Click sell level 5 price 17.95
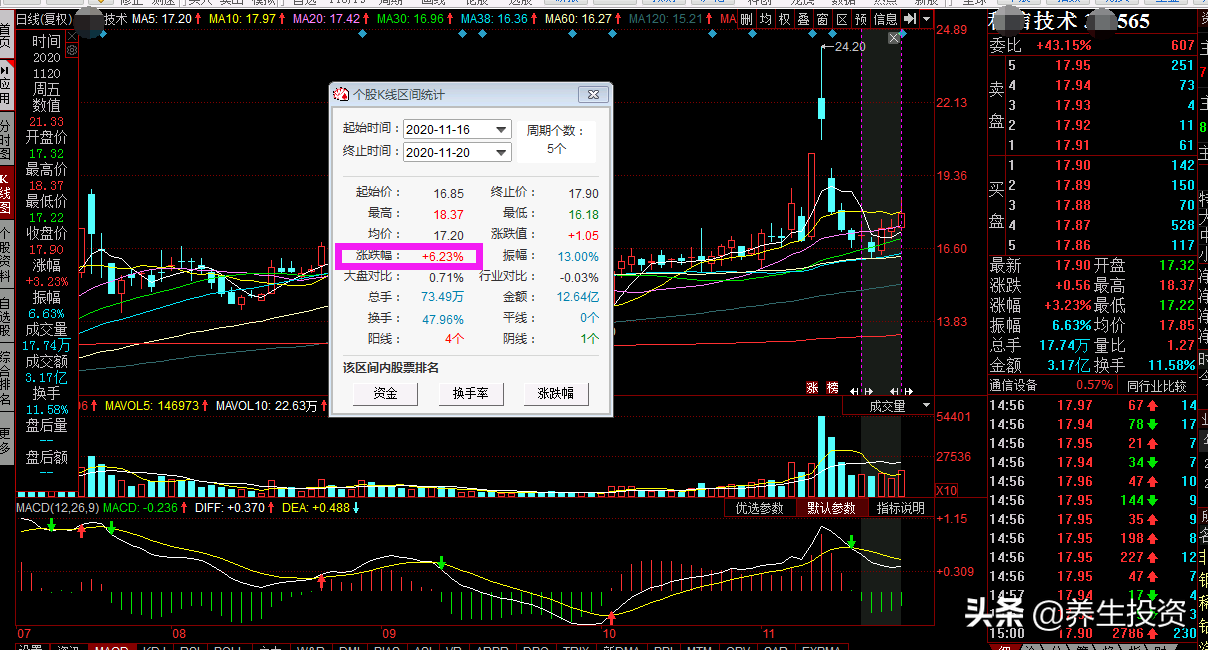1208x650 pixels. pos(1073,66)
